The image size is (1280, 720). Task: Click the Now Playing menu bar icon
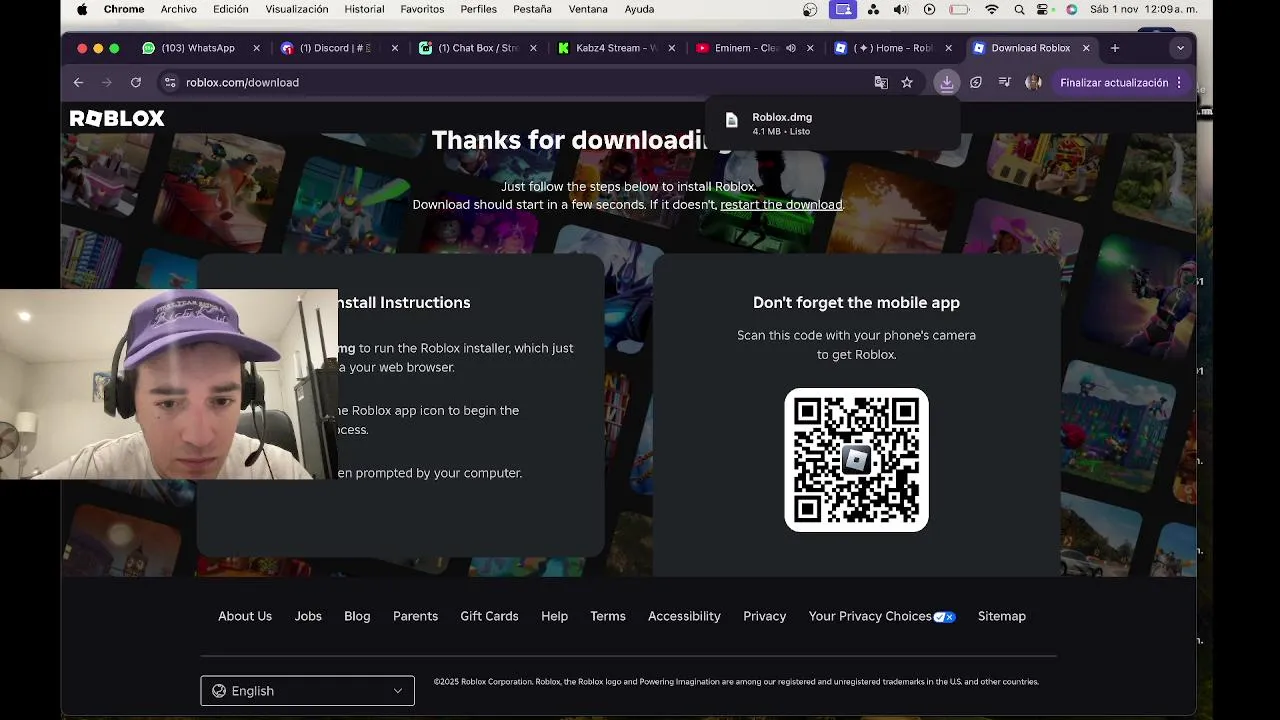[930, 9]
